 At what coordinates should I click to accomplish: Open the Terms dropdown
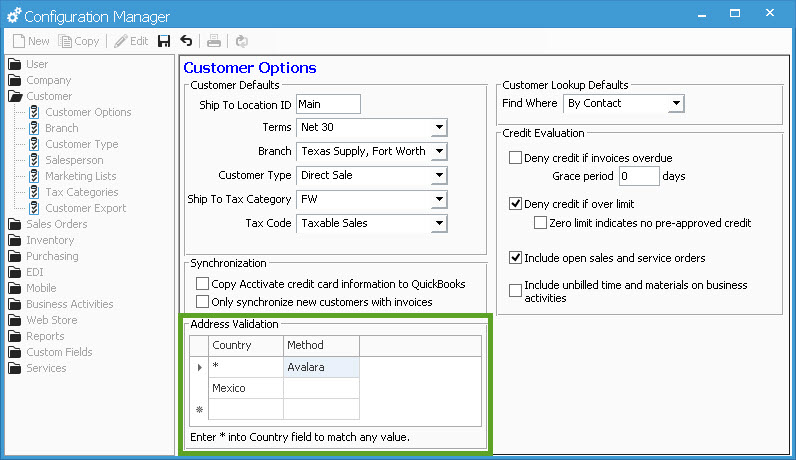pos(440,127)
